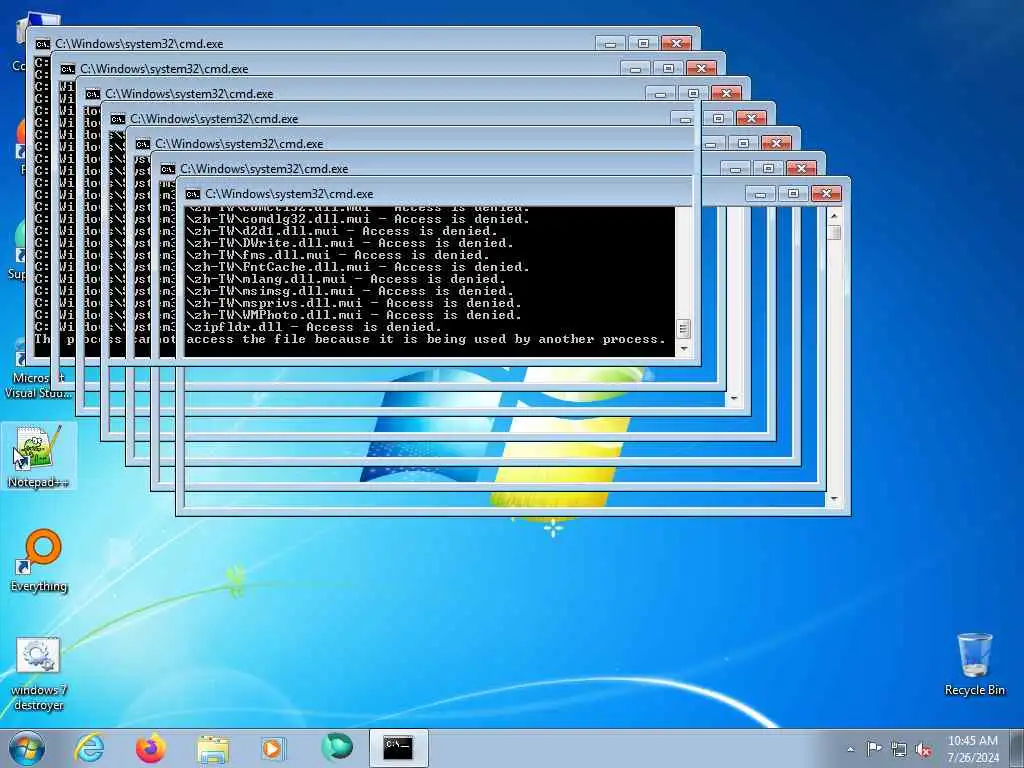
Task: Click the mlang.dll.mui Access is denied line
Action: pyautogui.click(x=345, y=279)
